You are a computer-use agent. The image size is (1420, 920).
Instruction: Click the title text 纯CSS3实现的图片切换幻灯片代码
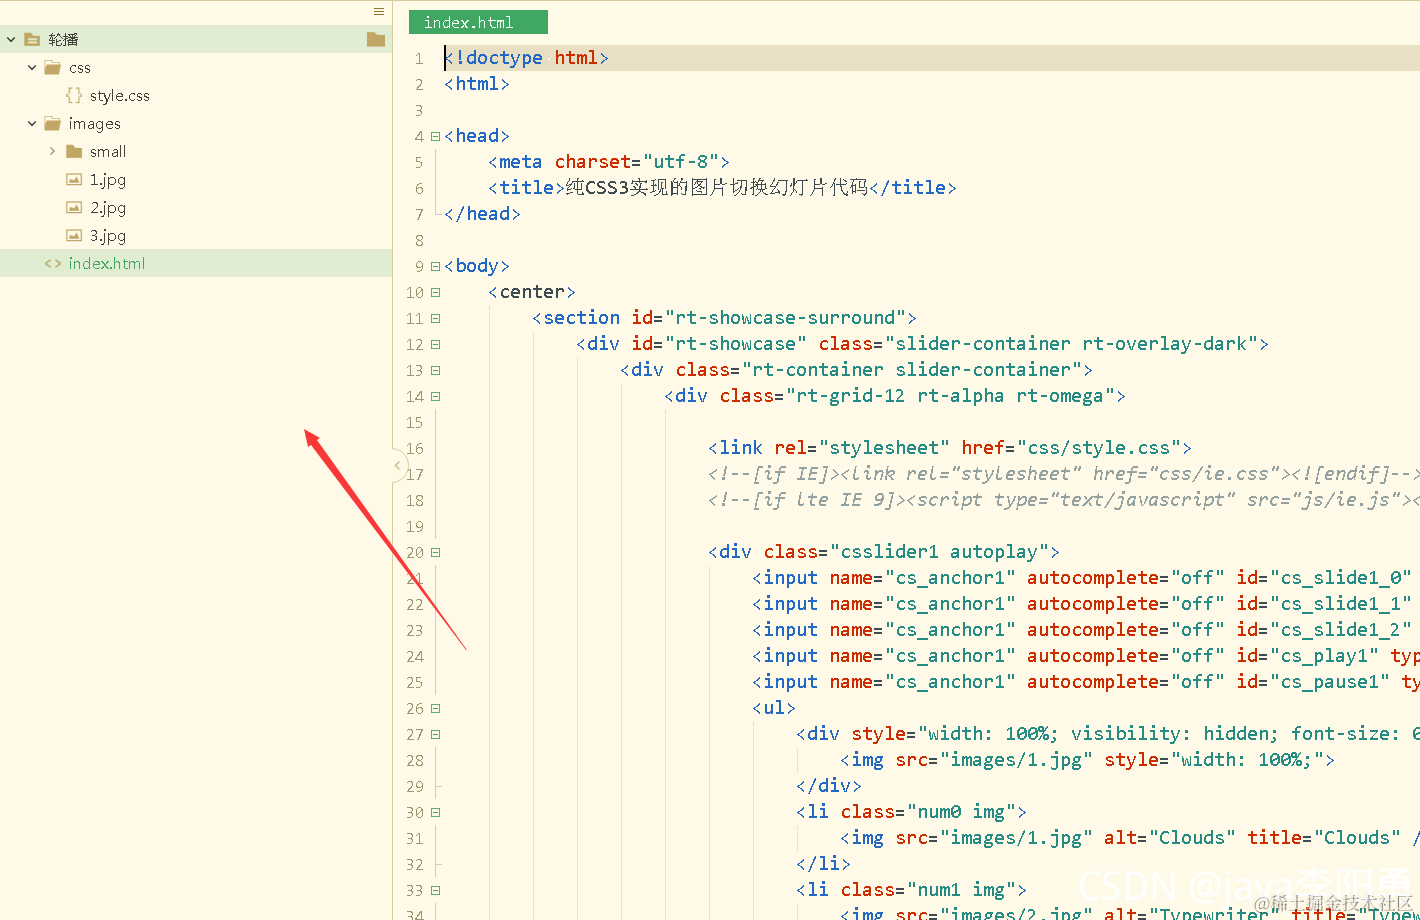pos(717,187)
